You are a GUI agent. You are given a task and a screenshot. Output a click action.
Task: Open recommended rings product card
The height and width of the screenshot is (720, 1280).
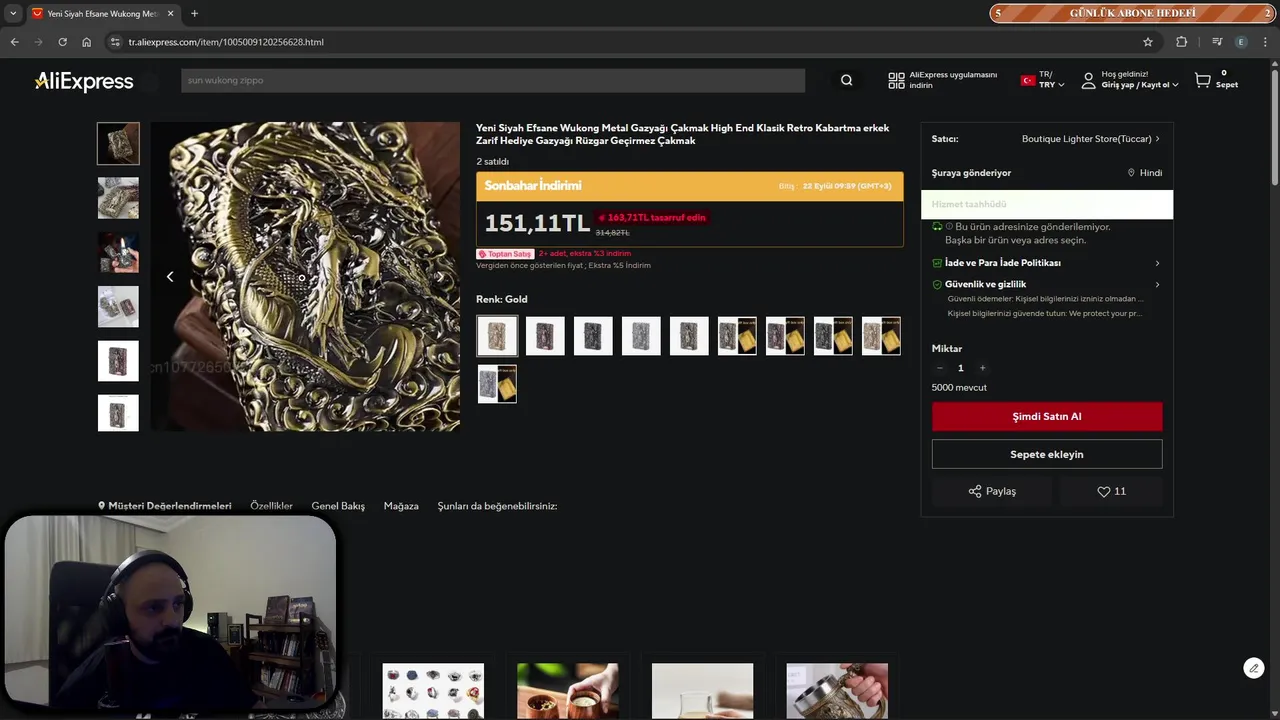coord(433,690)
